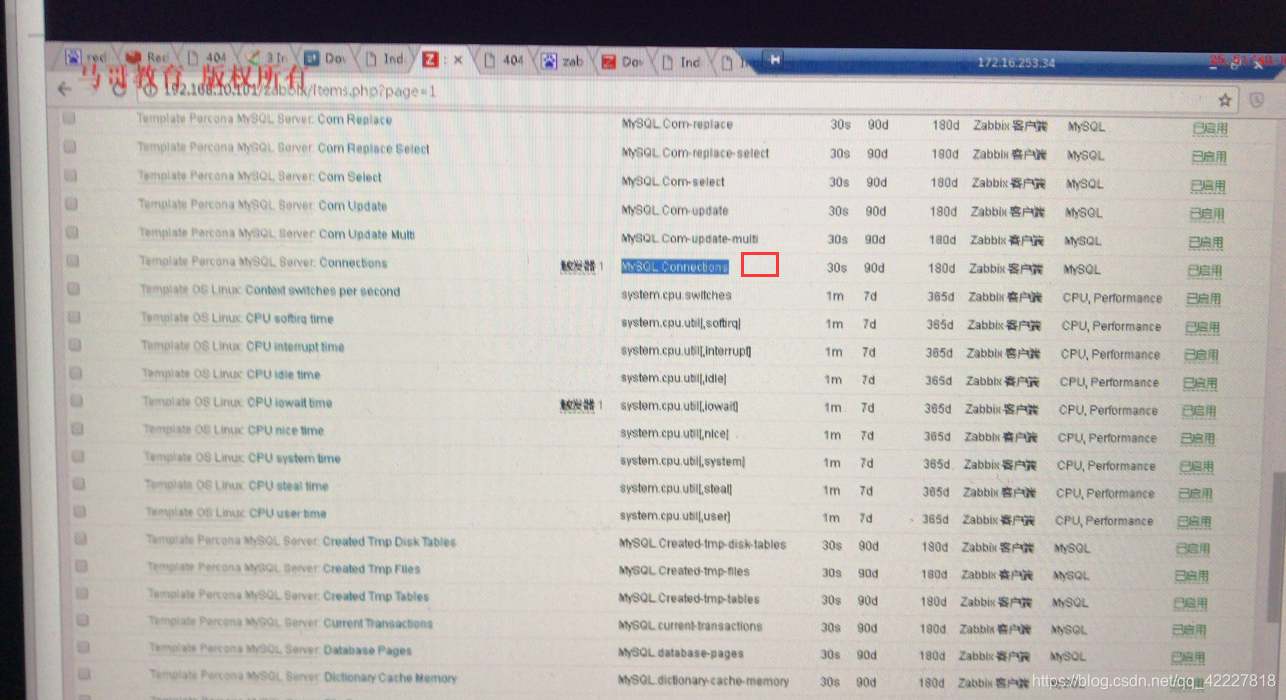Switch to the '3 In' browser tab
The width and height of the screenshot is (1286, 700).
(x=267, y=58)
